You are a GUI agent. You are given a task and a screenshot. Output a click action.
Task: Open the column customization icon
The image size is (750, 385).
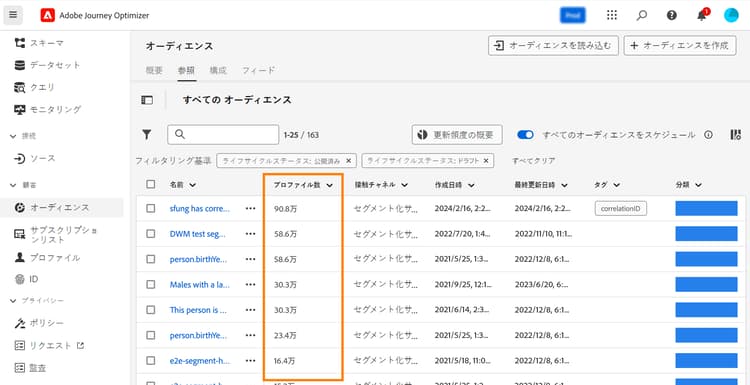pos(736,135)
